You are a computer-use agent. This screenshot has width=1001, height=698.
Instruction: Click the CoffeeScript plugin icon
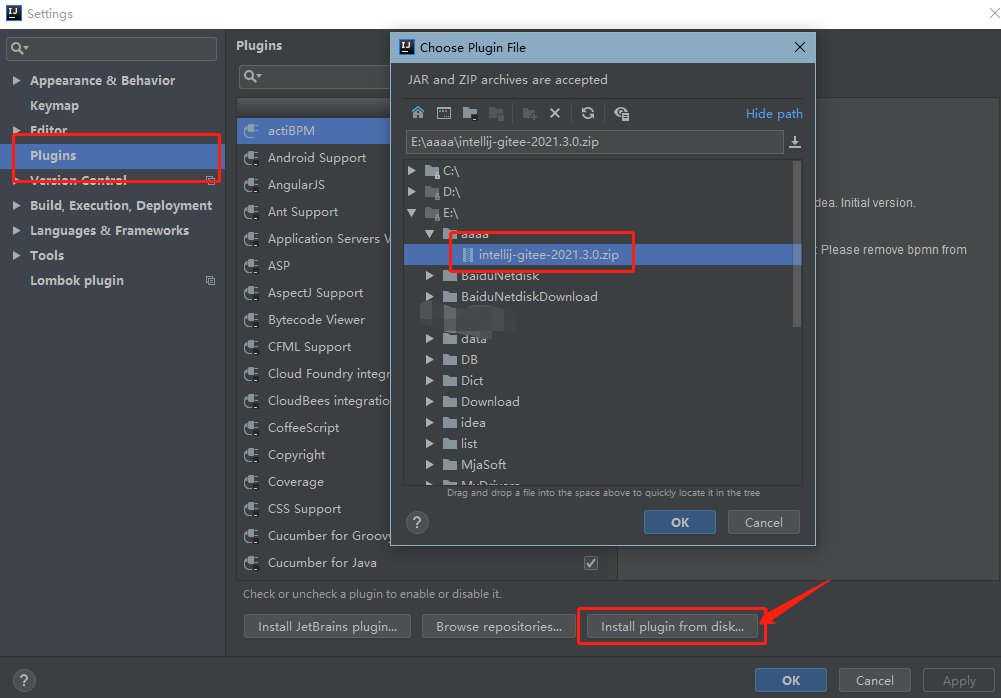click(x=252, y=428)
